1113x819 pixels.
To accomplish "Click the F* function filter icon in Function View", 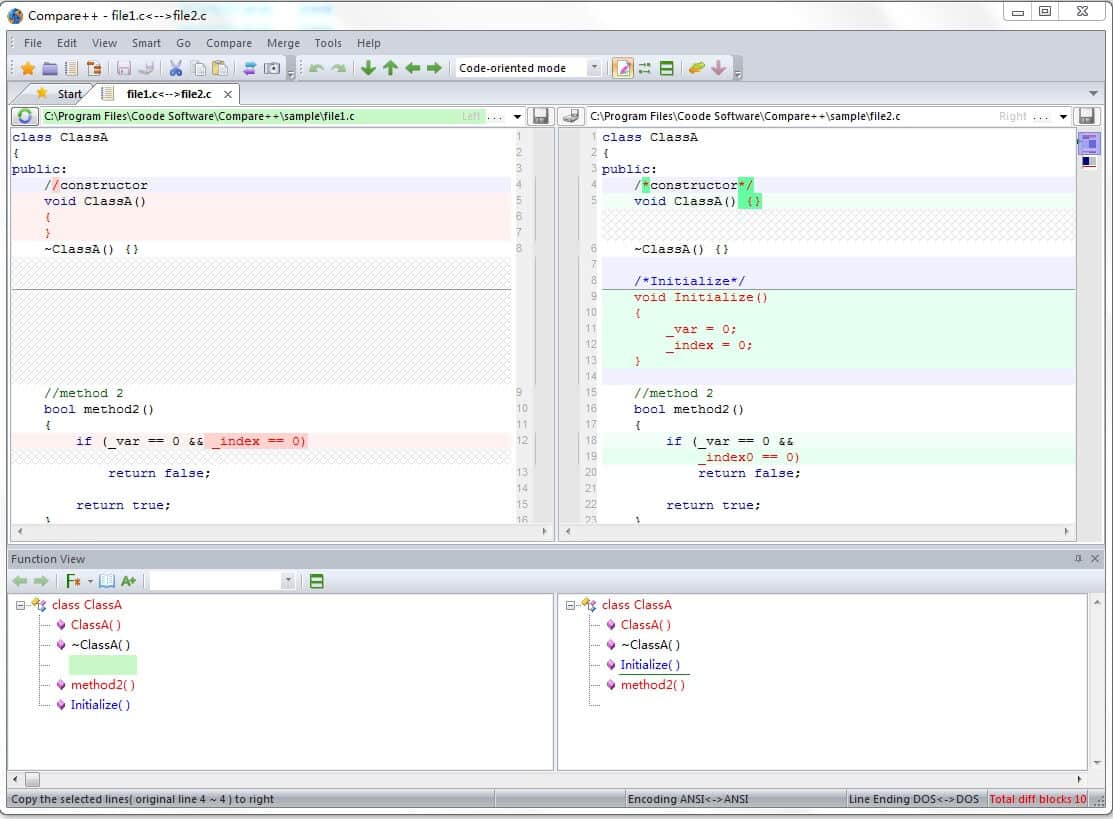I will tap(73, 581).
